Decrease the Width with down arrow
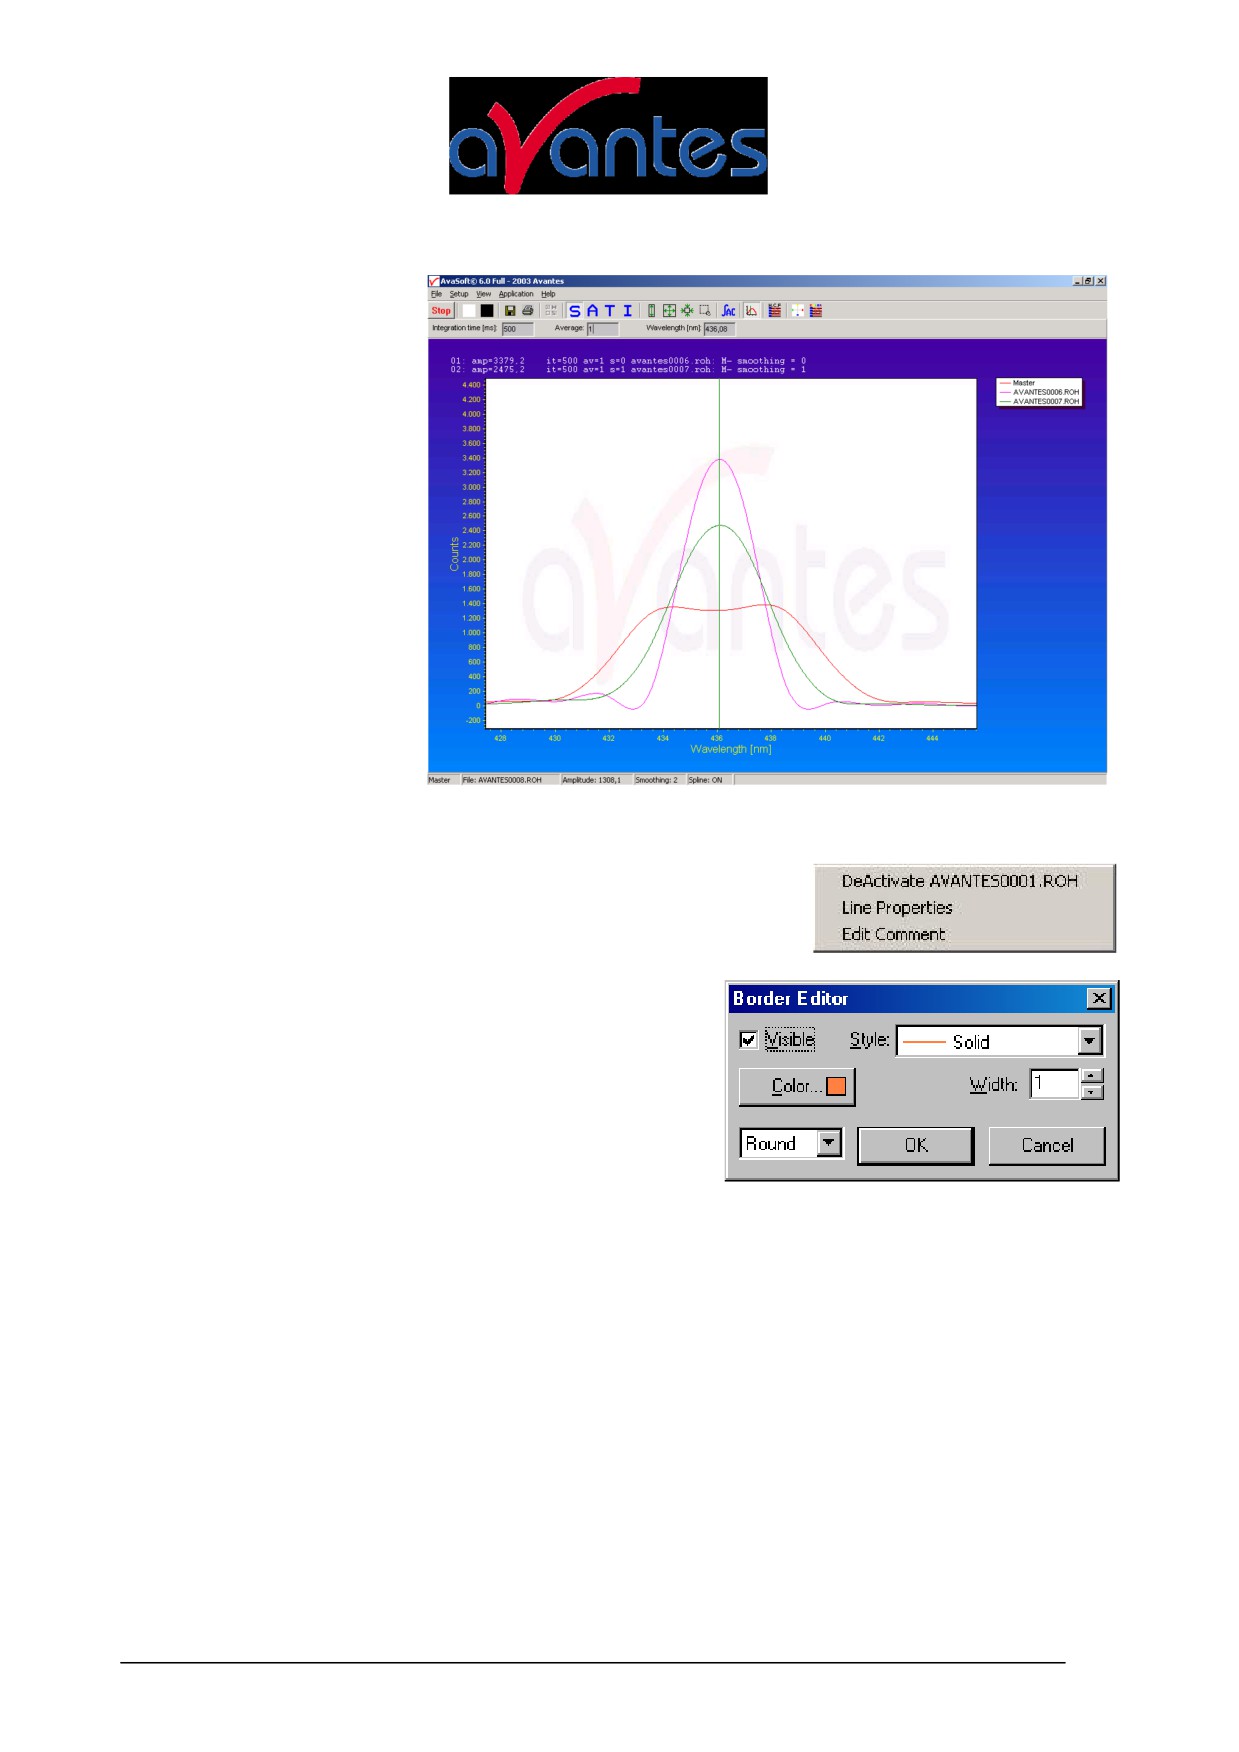Viewport: 1239px width, 1752px height. pos(1093,1092)
